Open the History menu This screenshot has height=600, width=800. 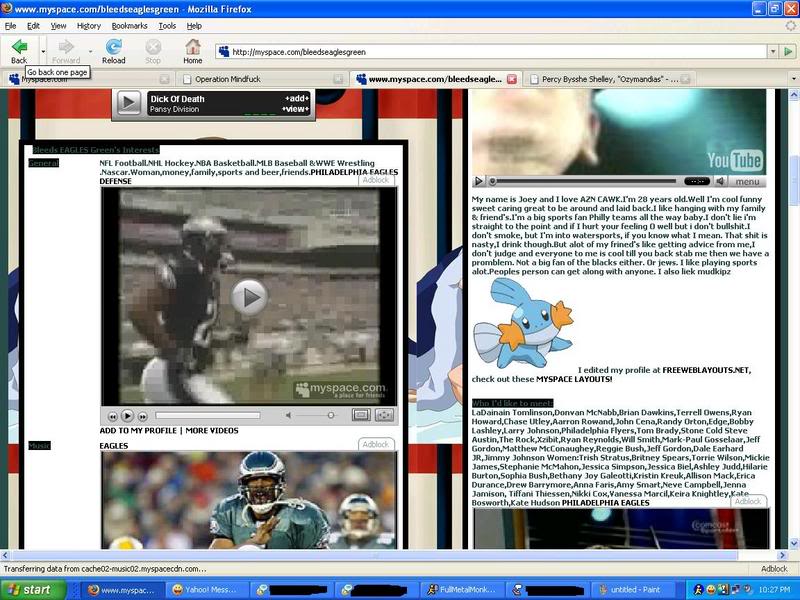[x=89, y=26]
